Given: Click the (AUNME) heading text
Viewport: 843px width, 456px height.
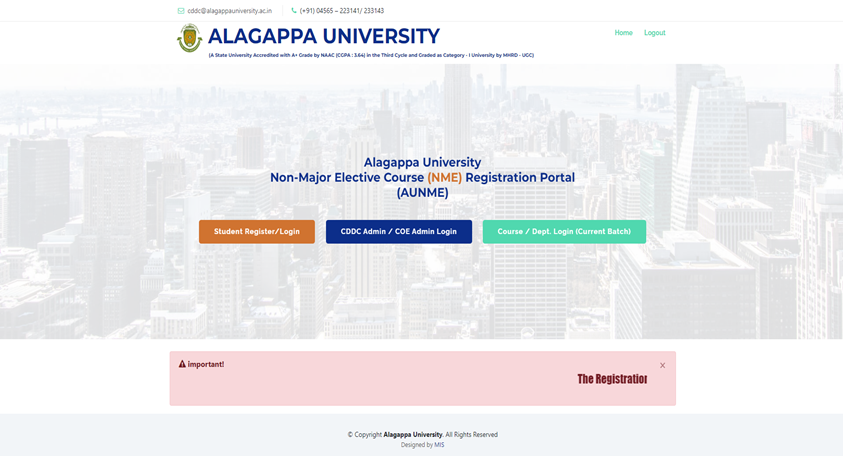Looking at the screenshot, I should [x=423, y=193].
